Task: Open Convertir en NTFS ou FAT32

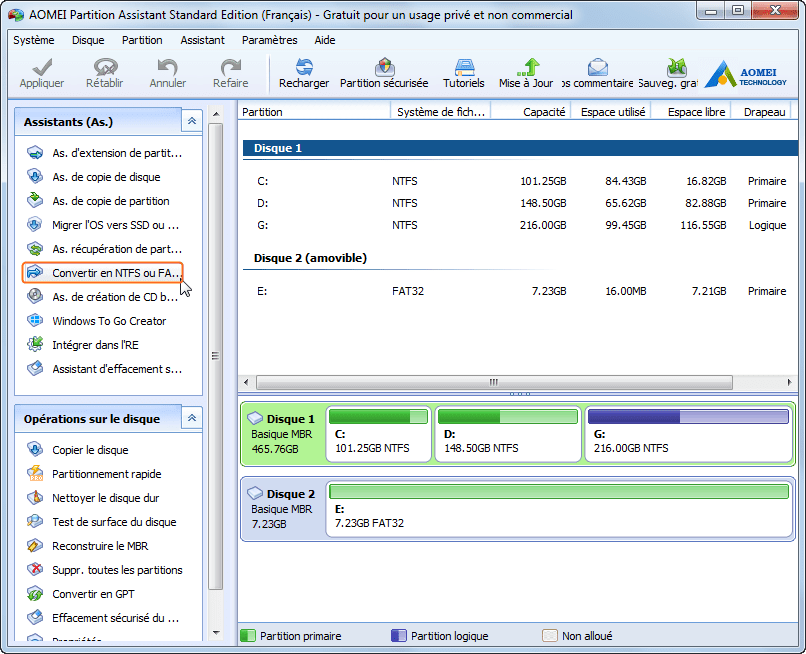Action: (x=103, y=273)
